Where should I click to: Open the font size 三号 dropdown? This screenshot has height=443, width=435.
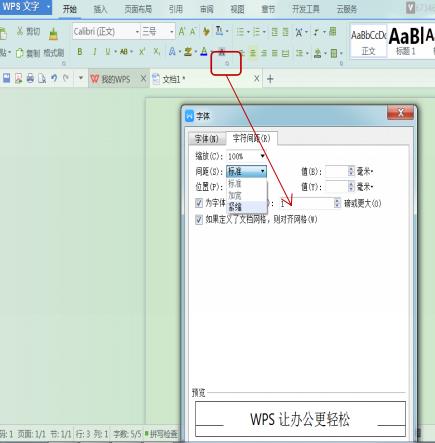[172, 32]
